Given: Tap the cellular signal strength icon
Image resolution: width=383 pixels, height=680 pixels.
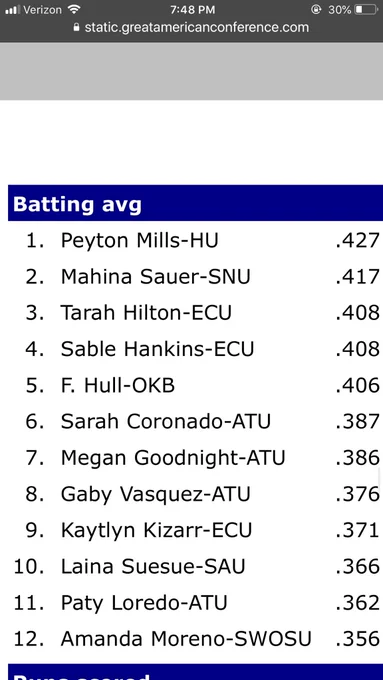Looking at the screenshot, I should click(x=13, y=10).
